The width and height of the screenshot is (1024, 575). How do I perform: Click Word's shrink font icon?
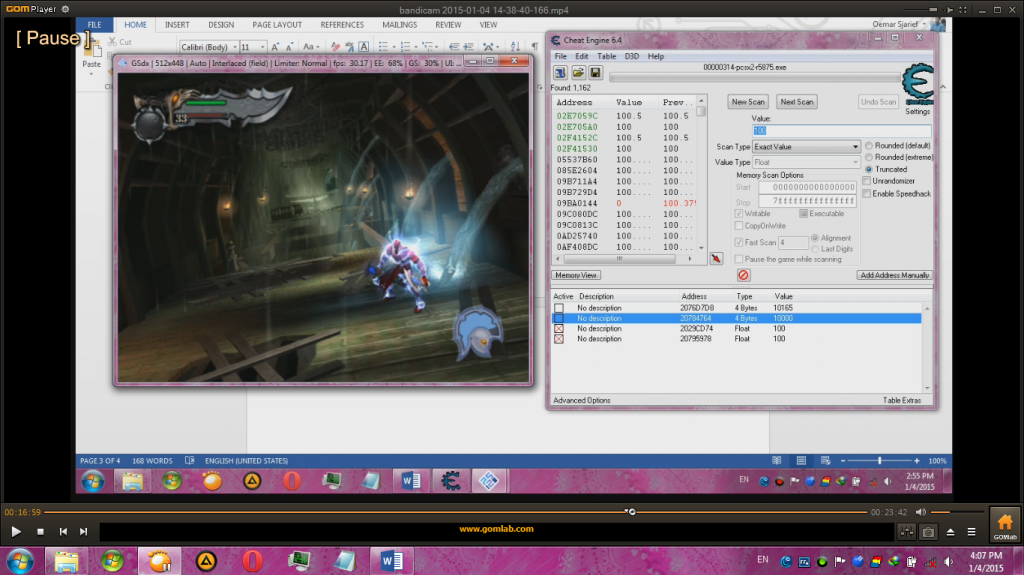pos(290,46)
